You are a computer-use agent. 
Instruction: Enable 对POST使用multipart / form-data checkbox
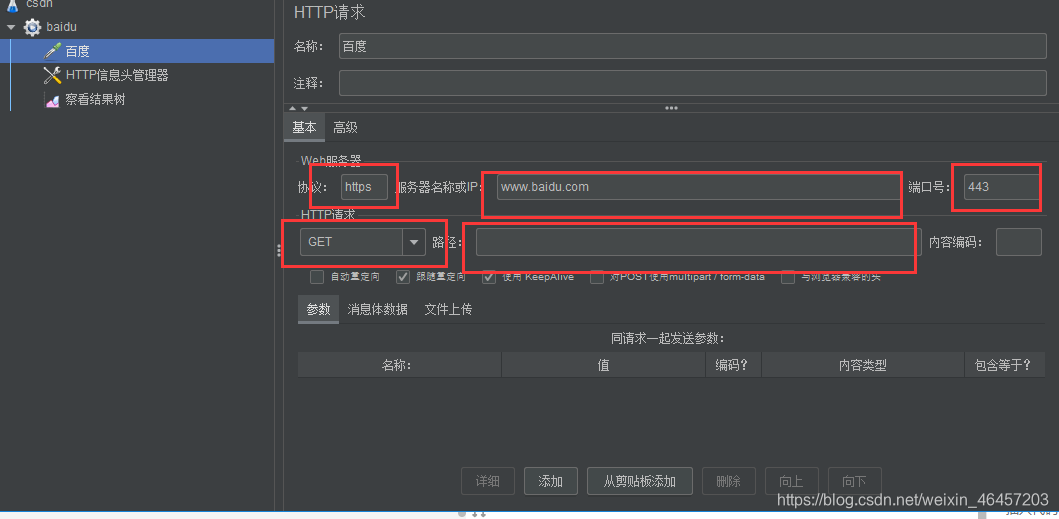[597, 276]
